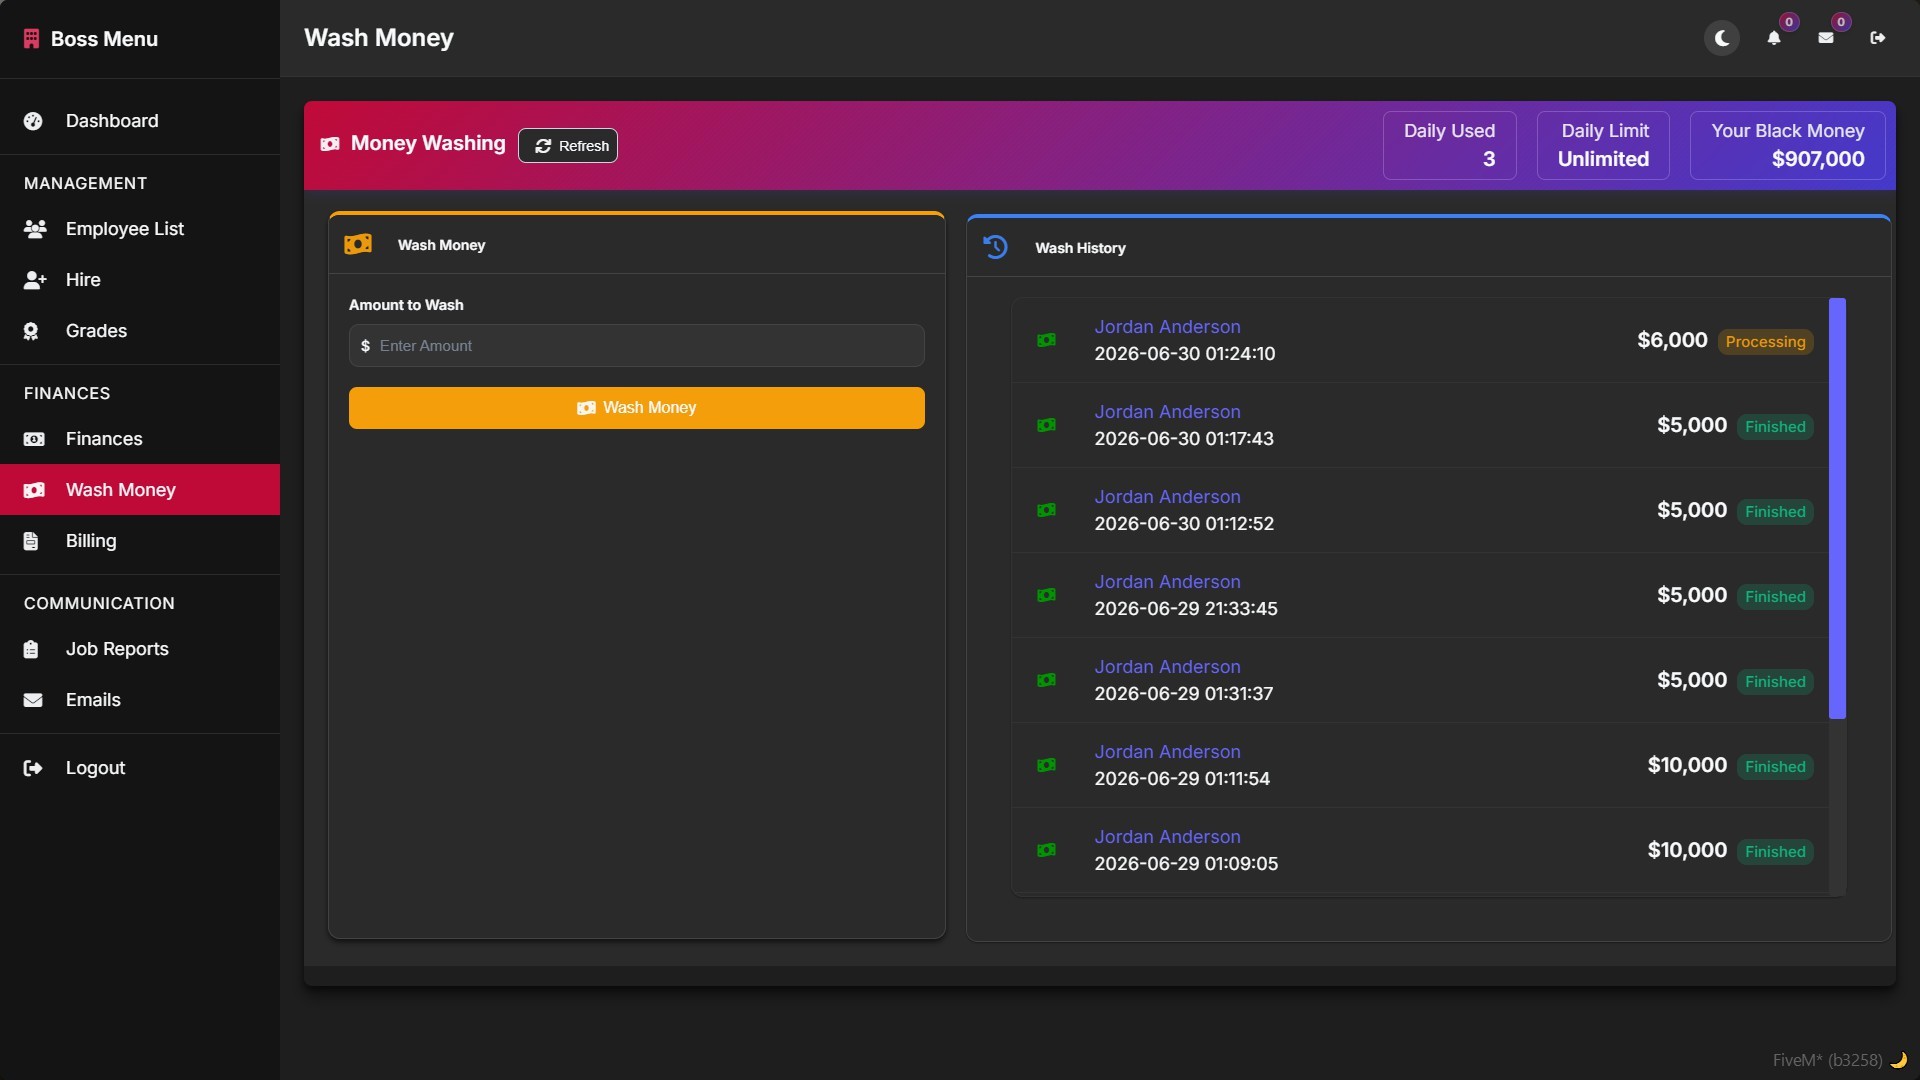The width and height of the screenshot is (1920, 1080).
Task: Toggle dark mode moon icon
Action: tap(1722, 38)
